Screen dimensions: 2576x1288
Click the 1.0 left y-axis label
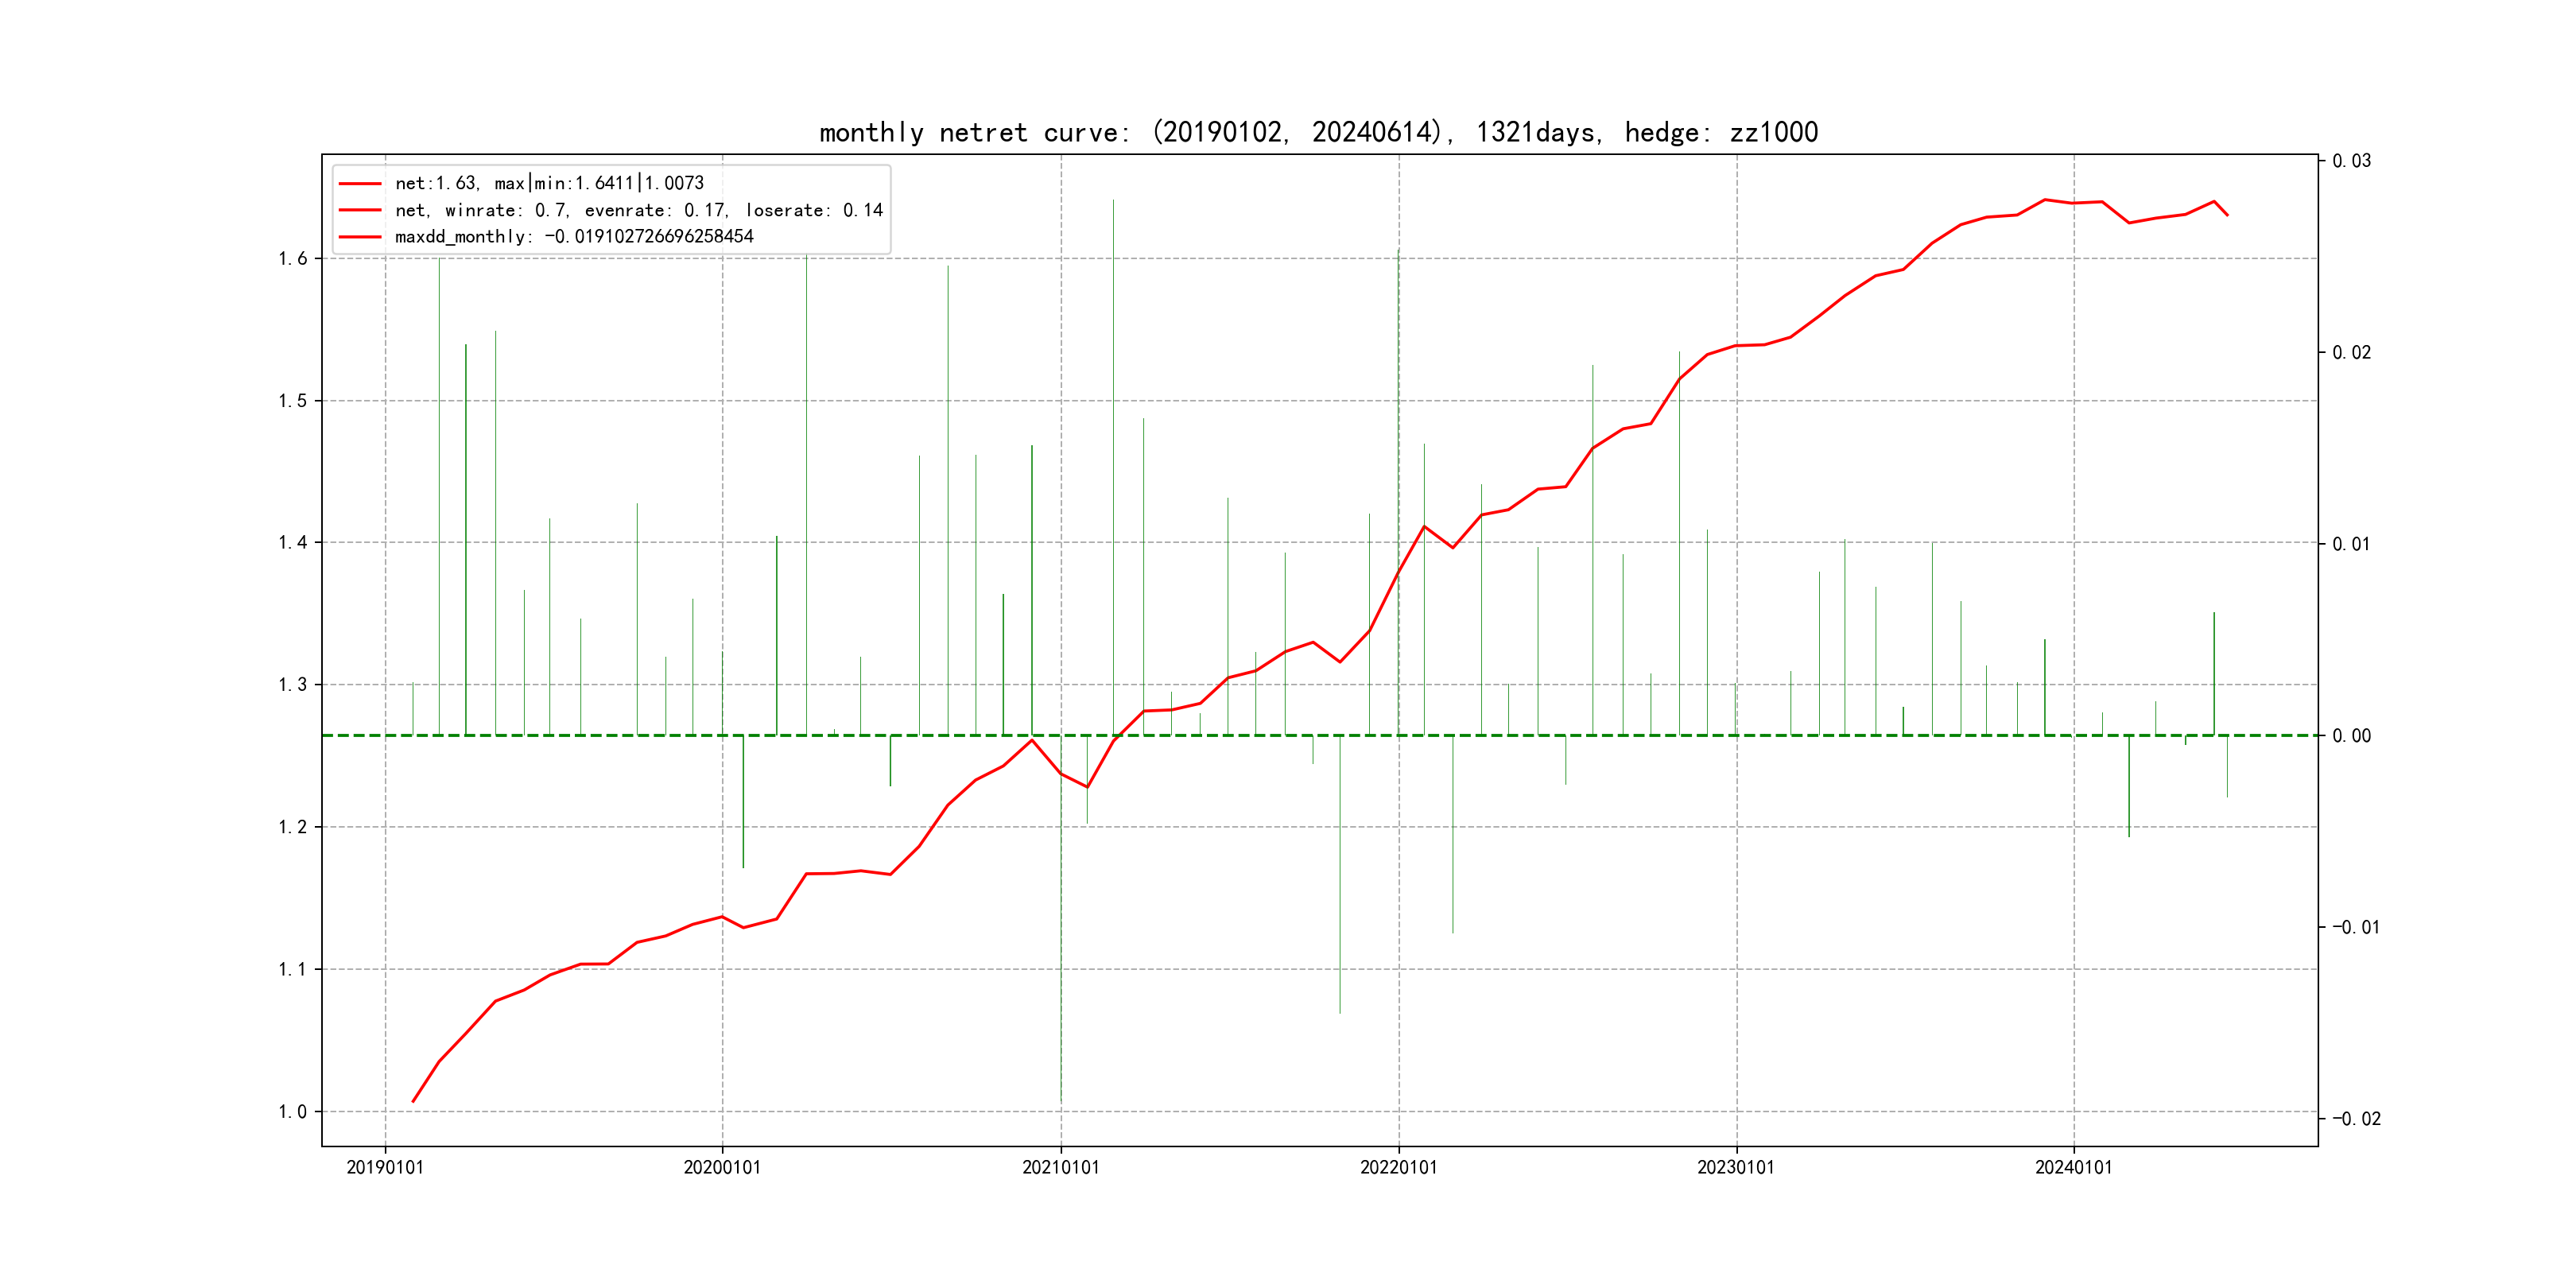293,1112
